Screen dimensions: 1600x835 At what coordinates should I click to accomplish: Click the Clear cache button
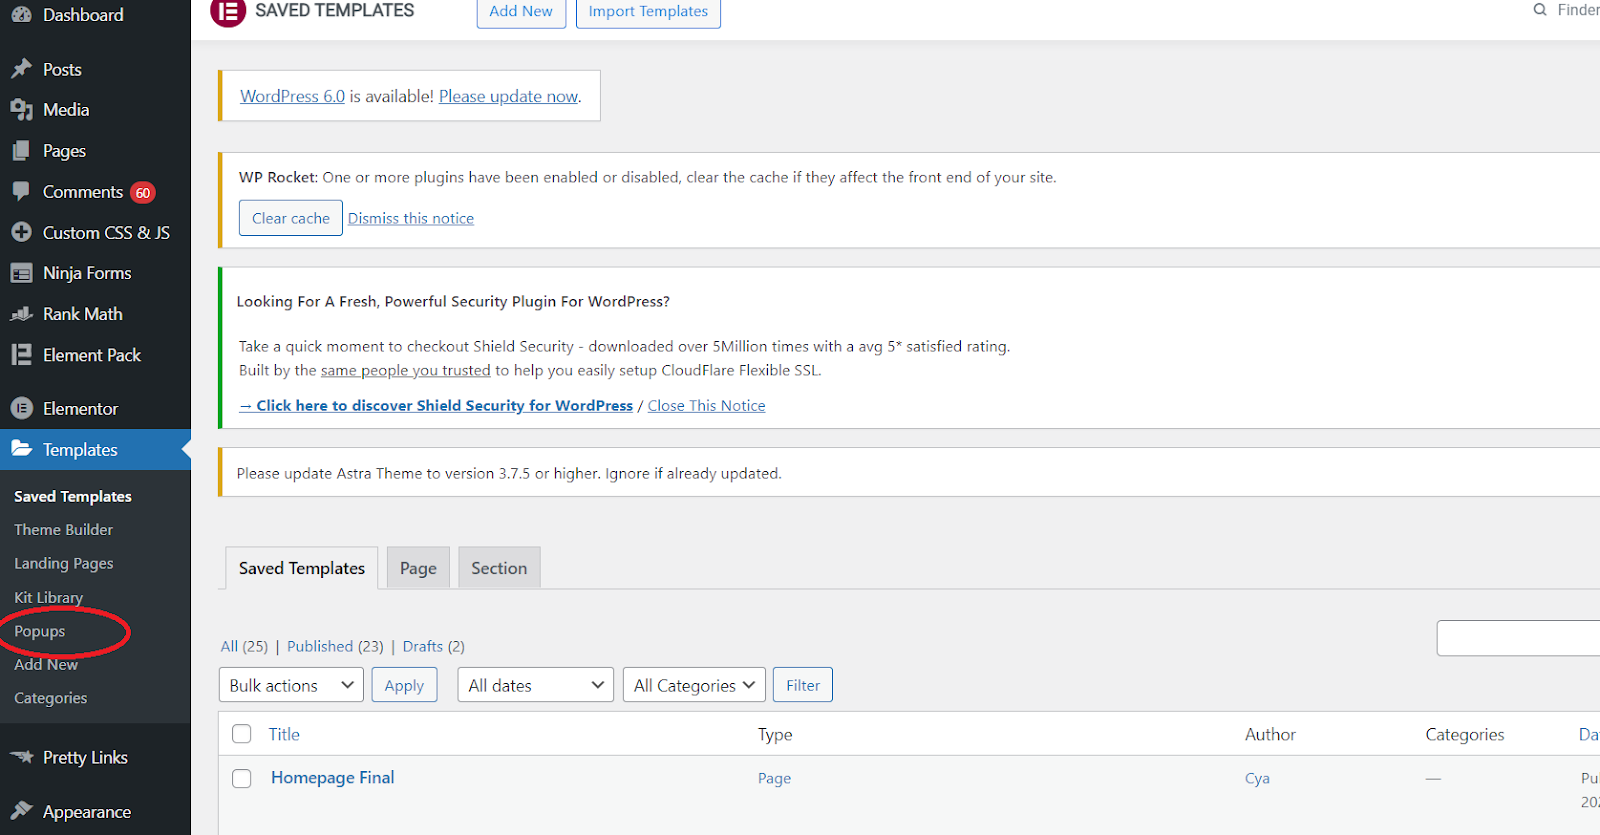pos(291,218)
